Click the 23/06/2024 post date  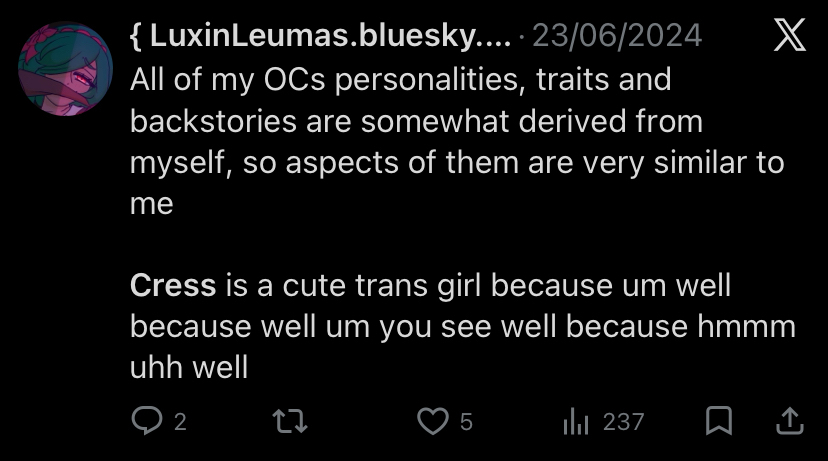pyautogui.click(x=617, y=37)
